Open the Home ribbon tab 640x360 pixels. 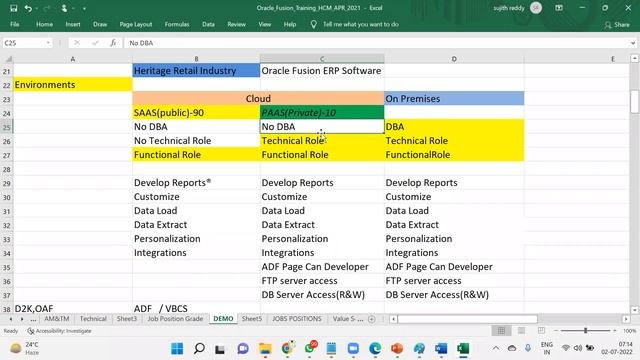pos(44,24)
